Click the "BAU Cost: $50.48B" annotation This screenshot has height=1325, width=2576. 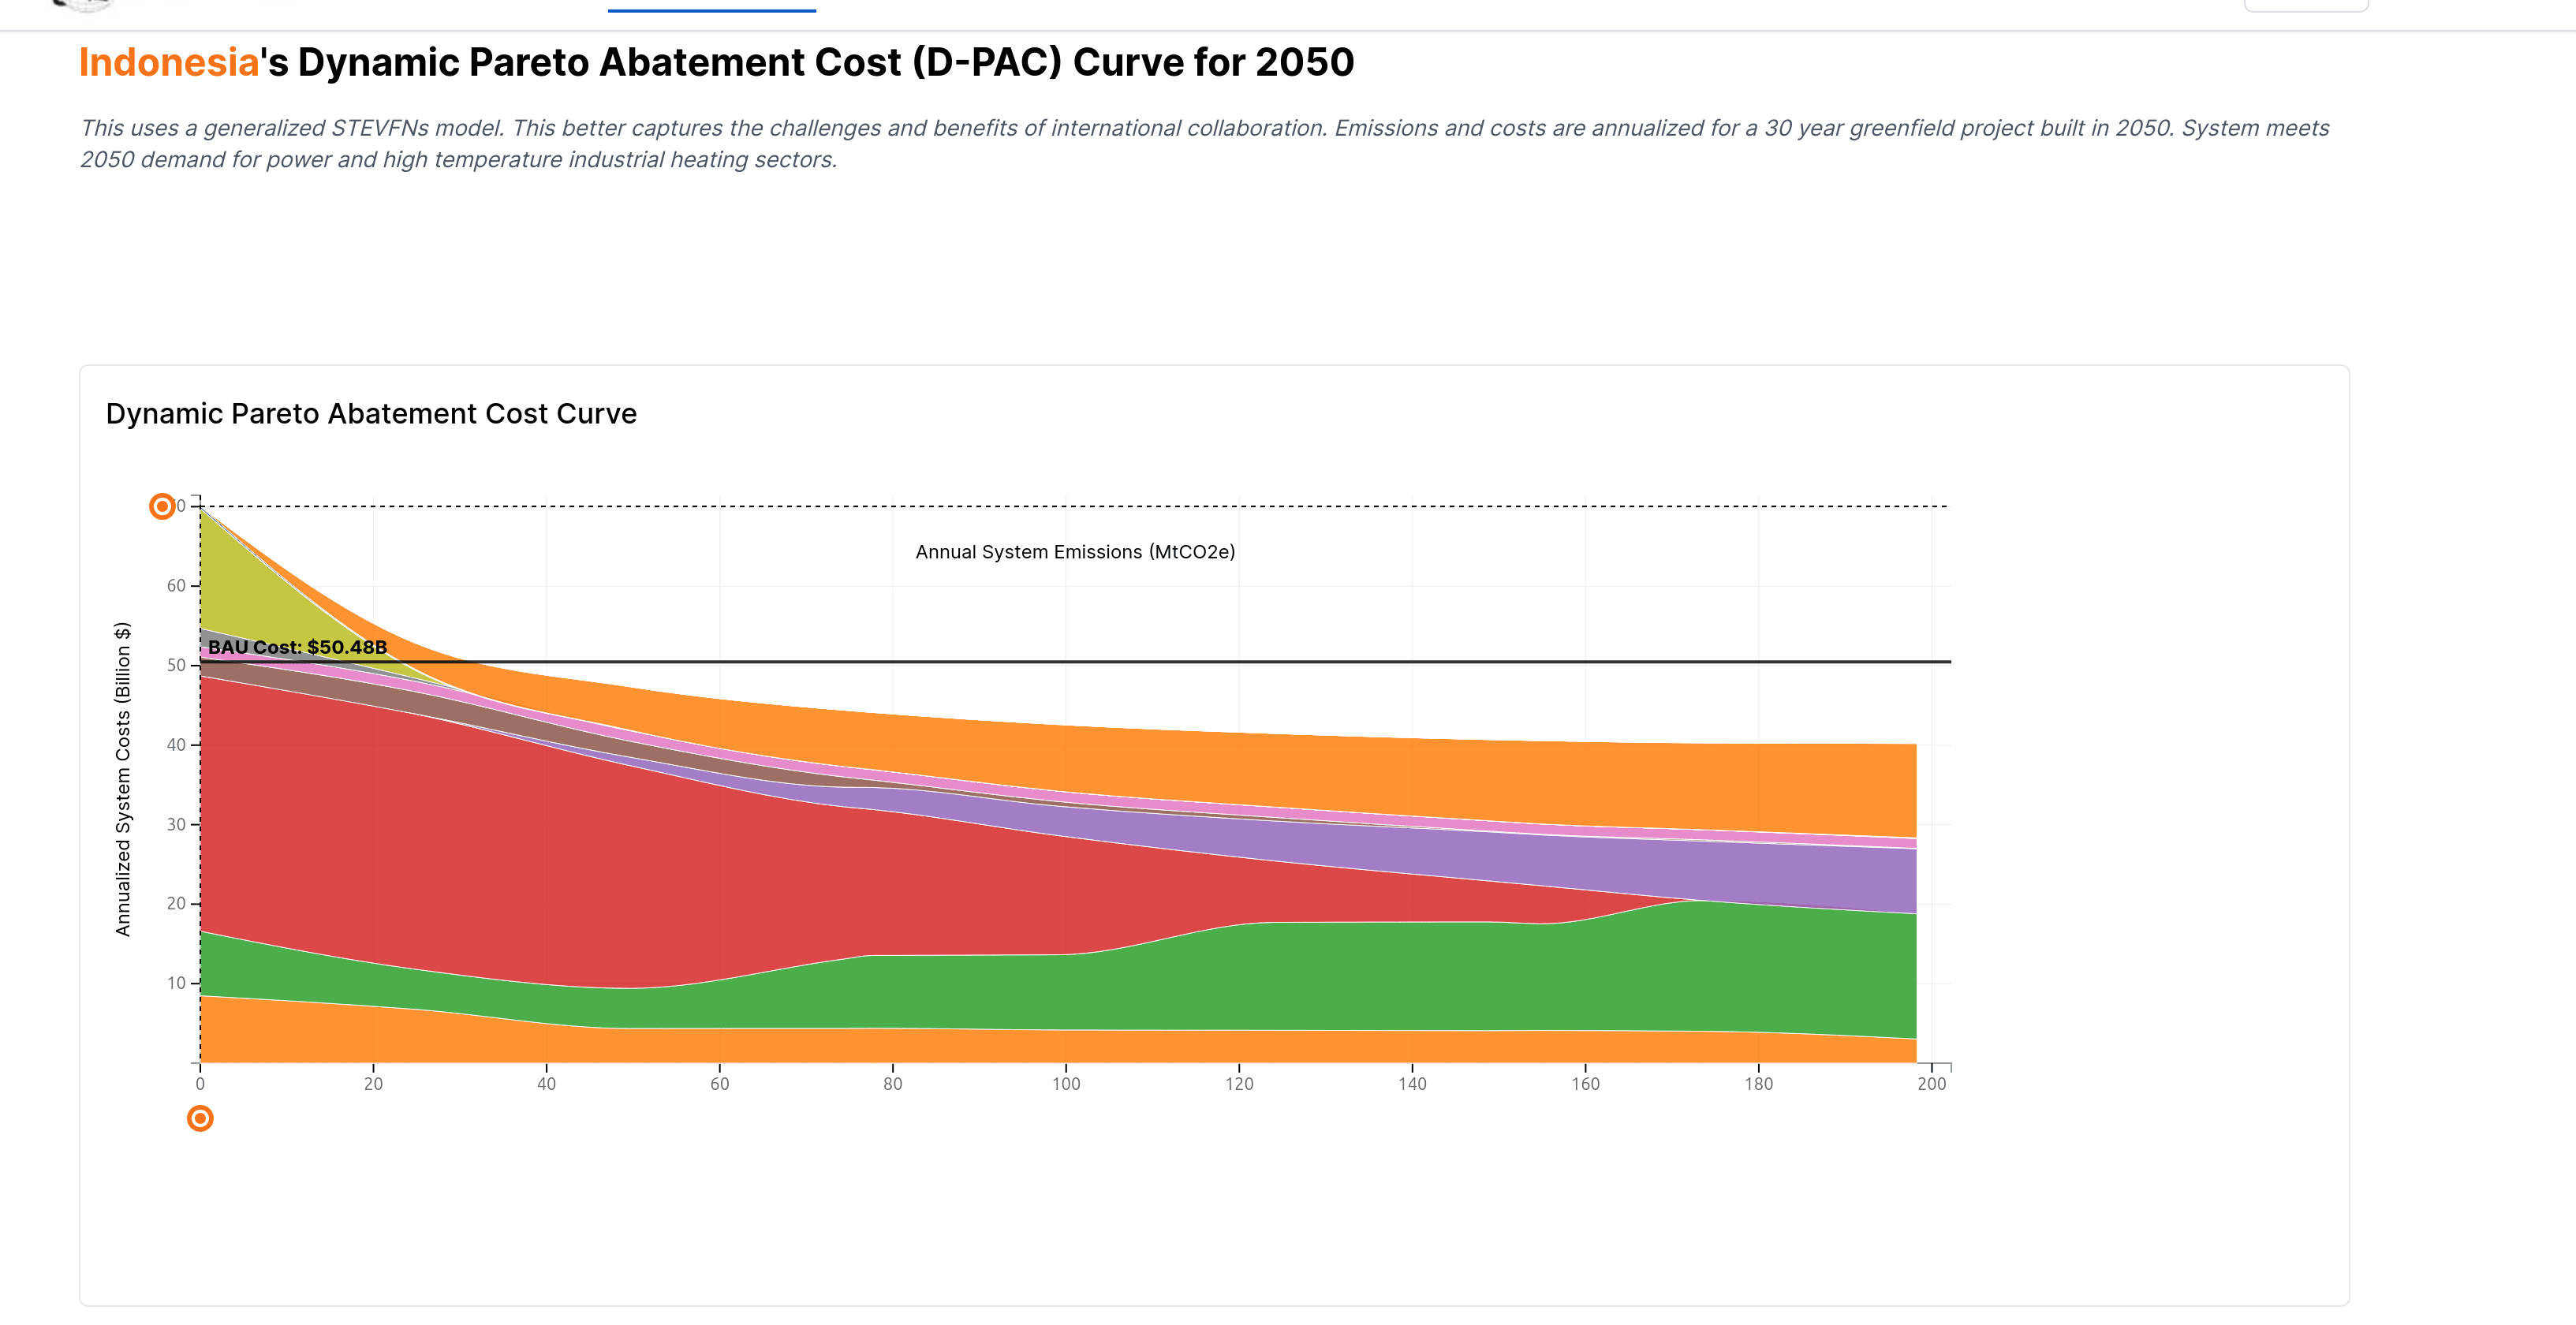(x=297, y=647)
